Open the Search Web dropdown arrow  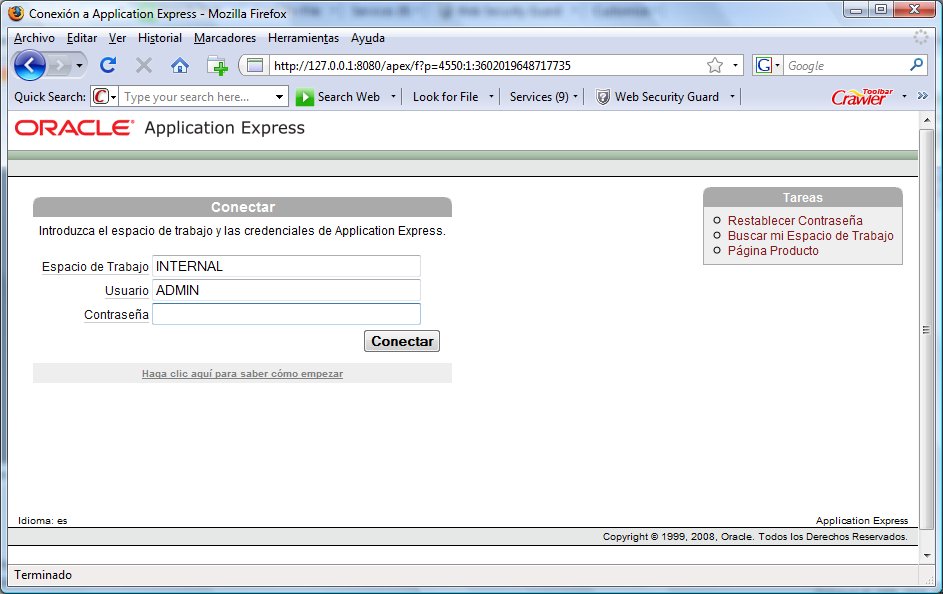click(x=393, y=96)
